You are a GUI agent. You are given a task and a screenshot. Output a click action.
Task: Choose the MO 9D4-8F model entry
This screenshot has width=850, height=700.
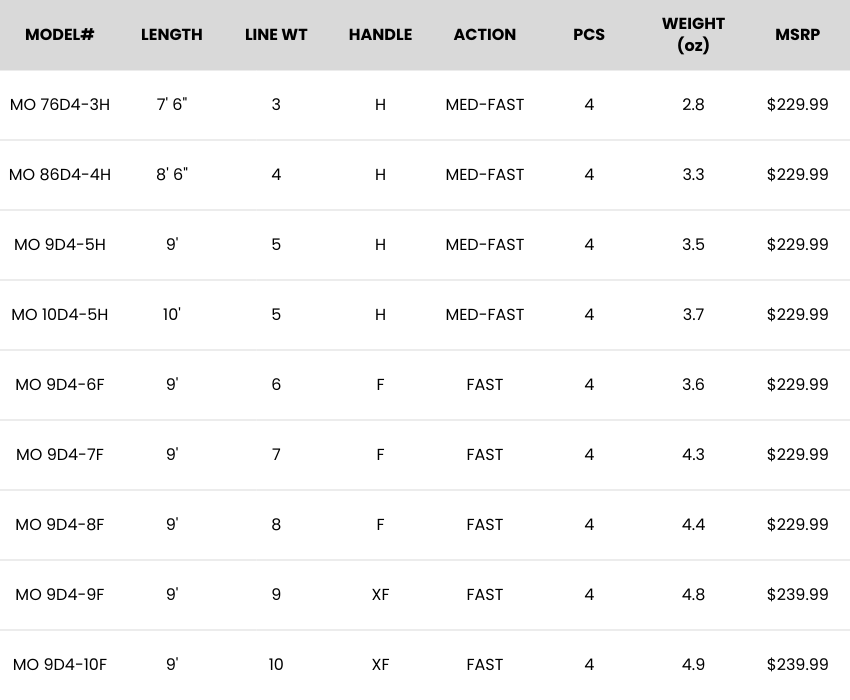tap(60, 524)
